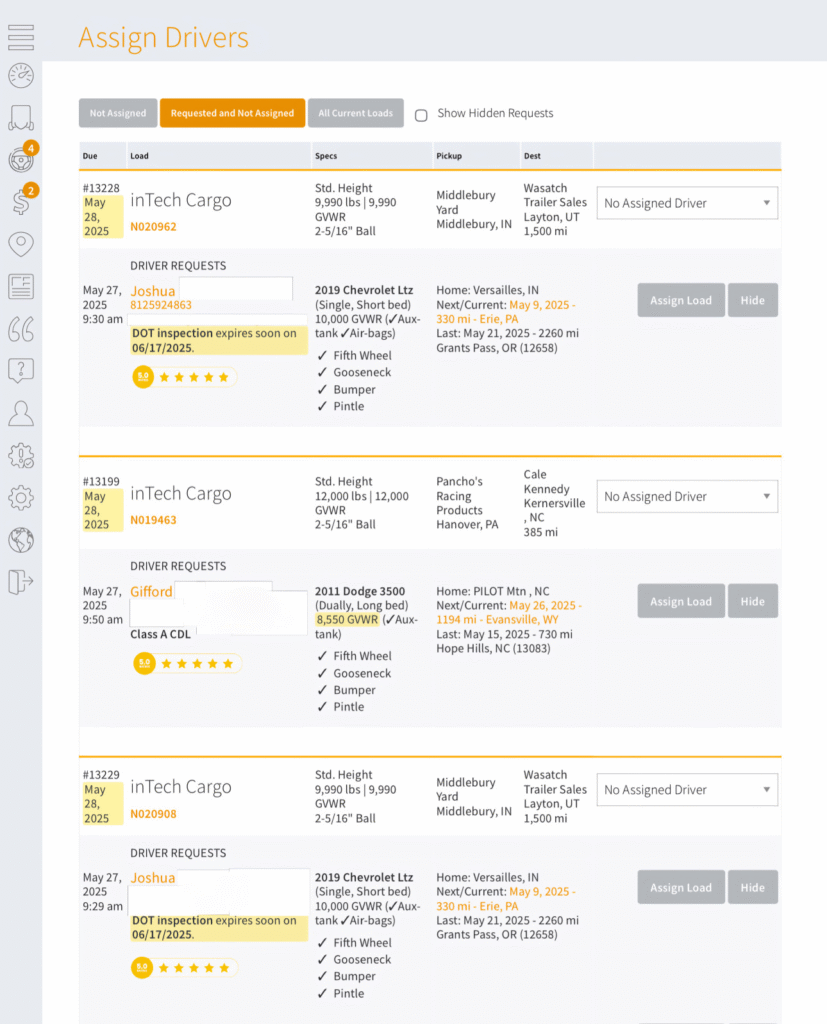Viewport: 827px width, 1024px height.
Task: Open the gear with checkmark icon
Action: click(x=21, y=456)
